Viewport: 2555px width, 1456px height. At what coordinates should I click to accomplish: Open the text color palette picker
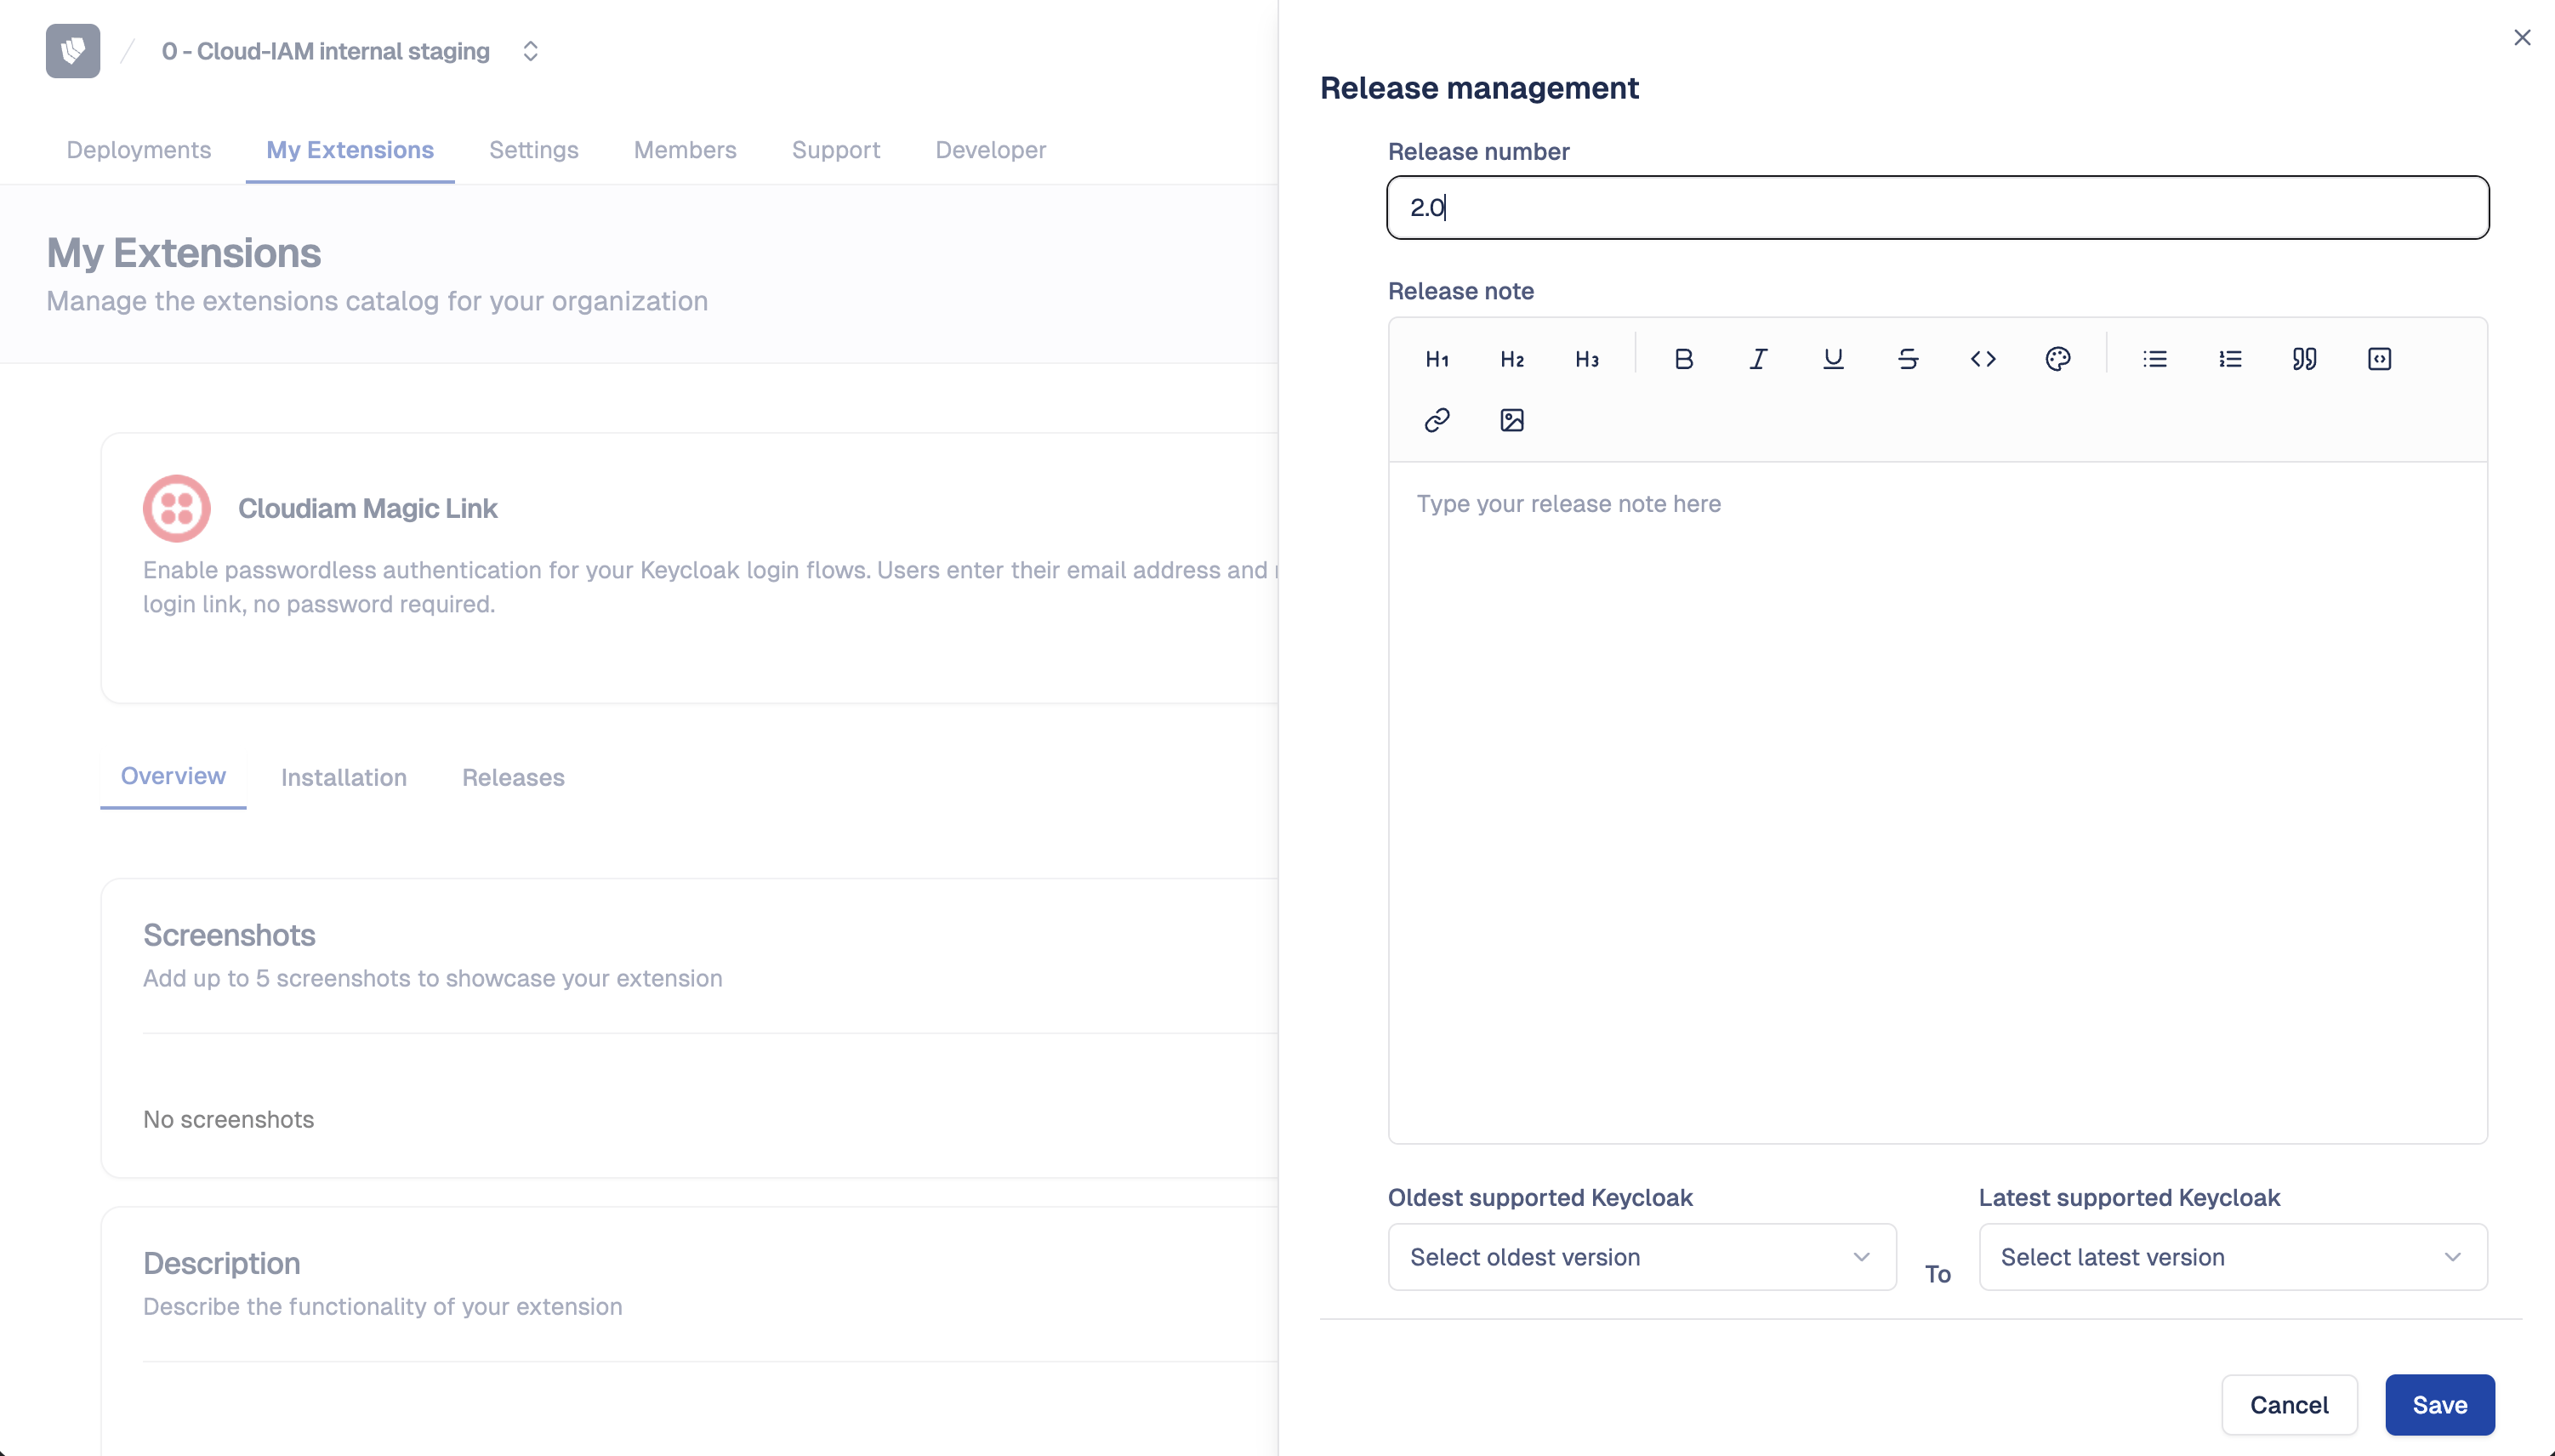(2058, 358)
